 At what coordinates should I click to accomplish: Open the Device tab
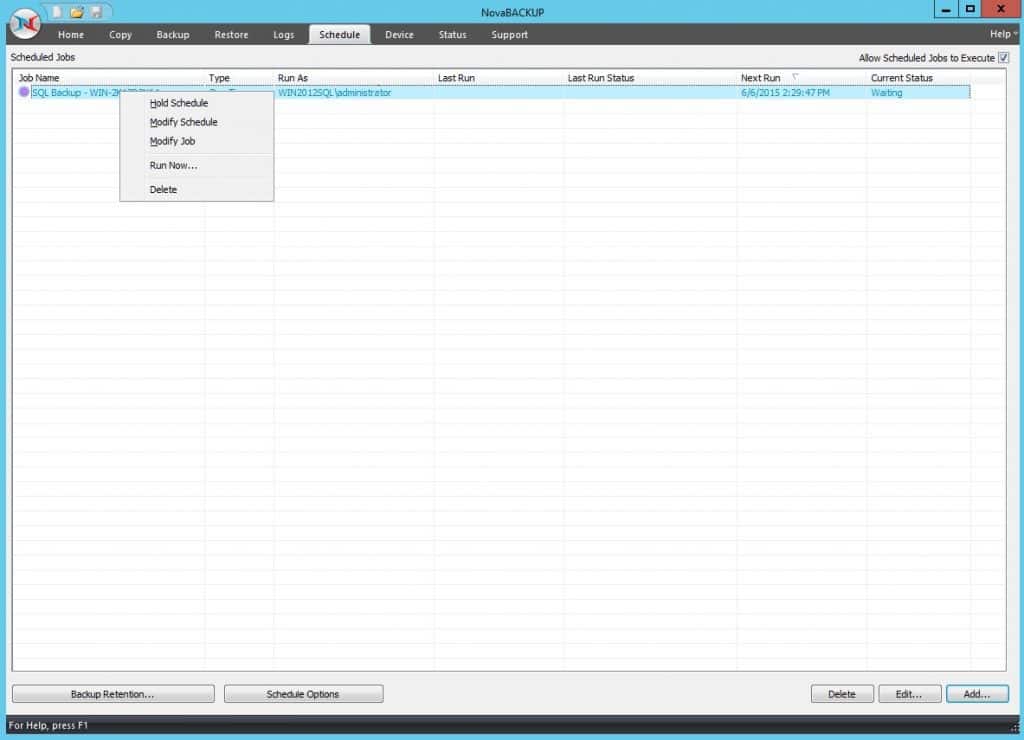(399, 34)
